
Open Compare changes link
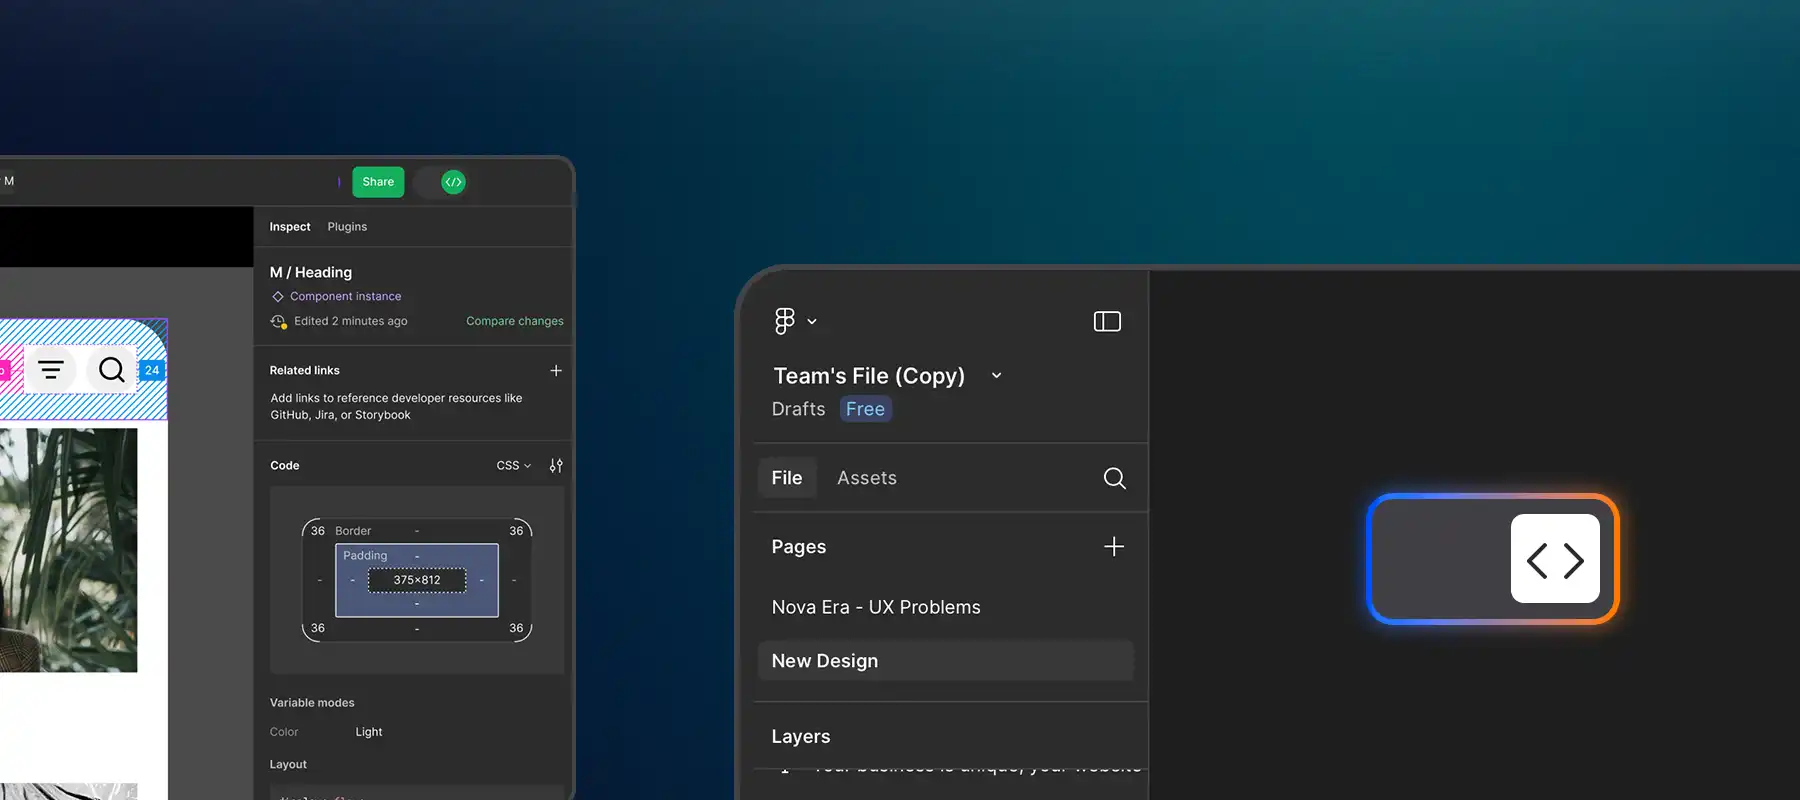point(515,321)
